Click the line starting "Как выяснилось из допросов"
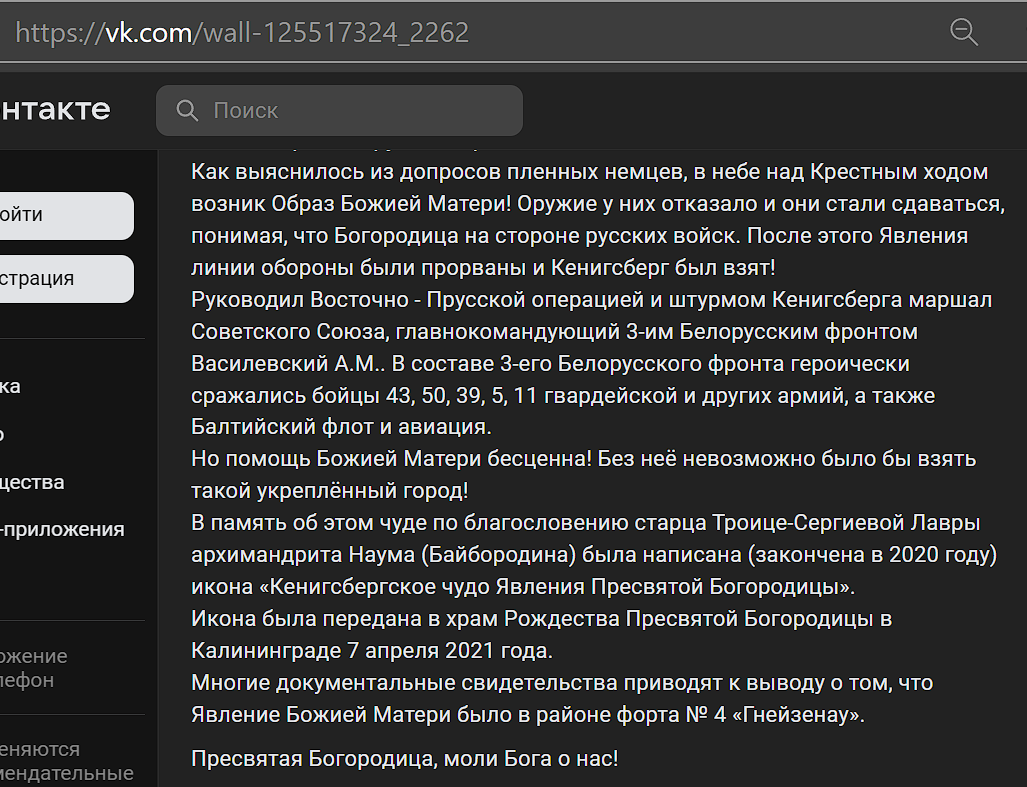This screenshot has width=1027, height=787. pyautogui.click(x=589, y=172)
